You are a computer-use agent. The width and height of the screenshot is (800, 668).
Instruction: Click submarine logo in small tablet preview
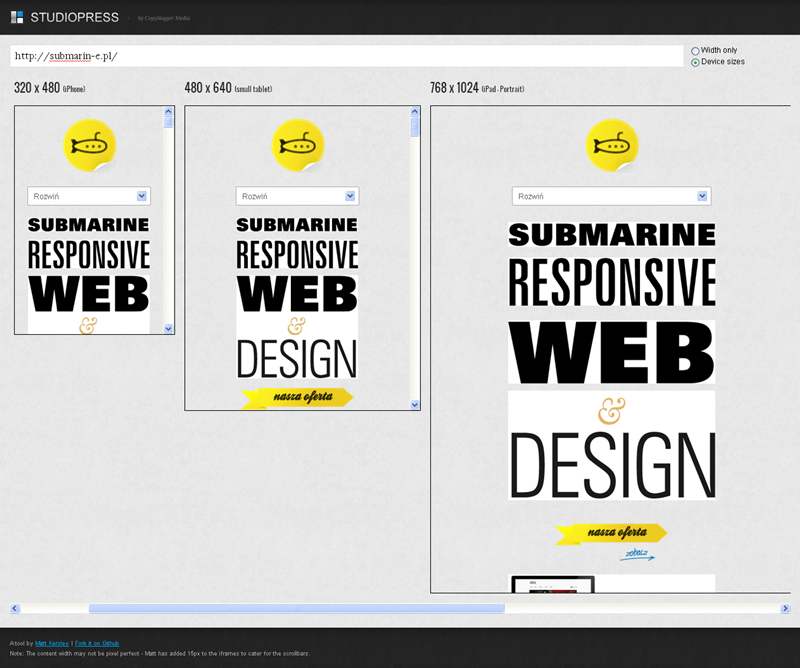tap(298, 146)
